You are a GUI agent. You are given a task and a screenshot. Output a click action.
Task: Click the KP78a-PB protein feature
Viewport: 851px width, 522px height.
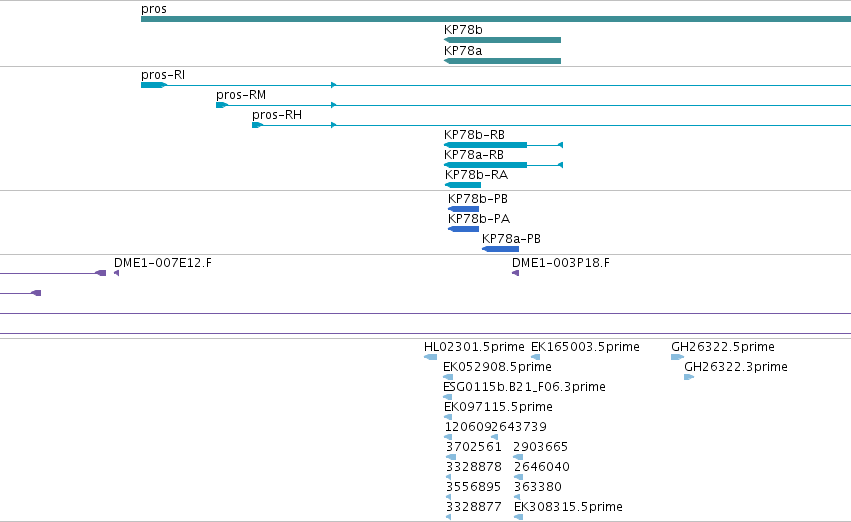(x=500, y=249)
